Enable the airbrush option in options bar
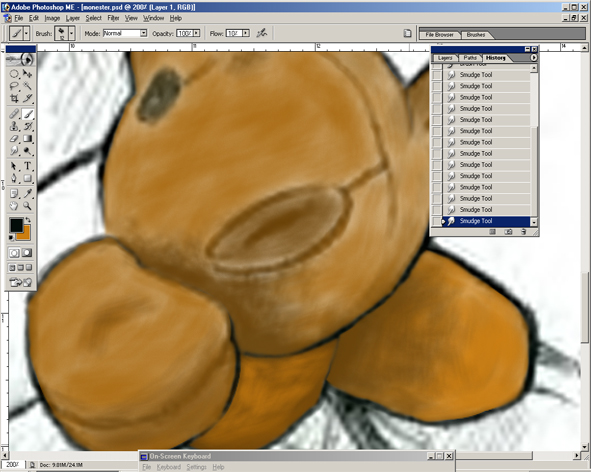This screenshot has width=591, height=472. [262, 33]
